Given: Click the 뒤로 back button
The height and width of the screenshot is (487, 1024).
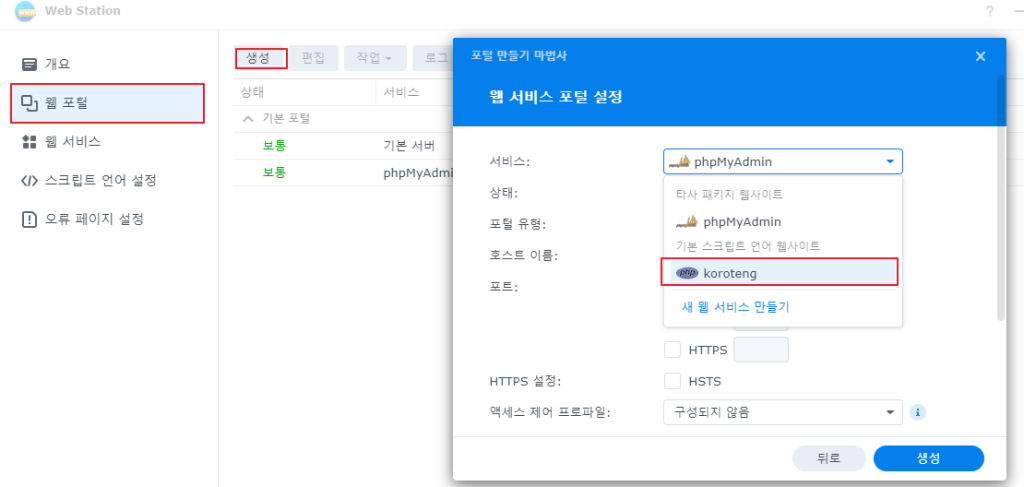Looking at the screenshot, I should click(829, 458).
